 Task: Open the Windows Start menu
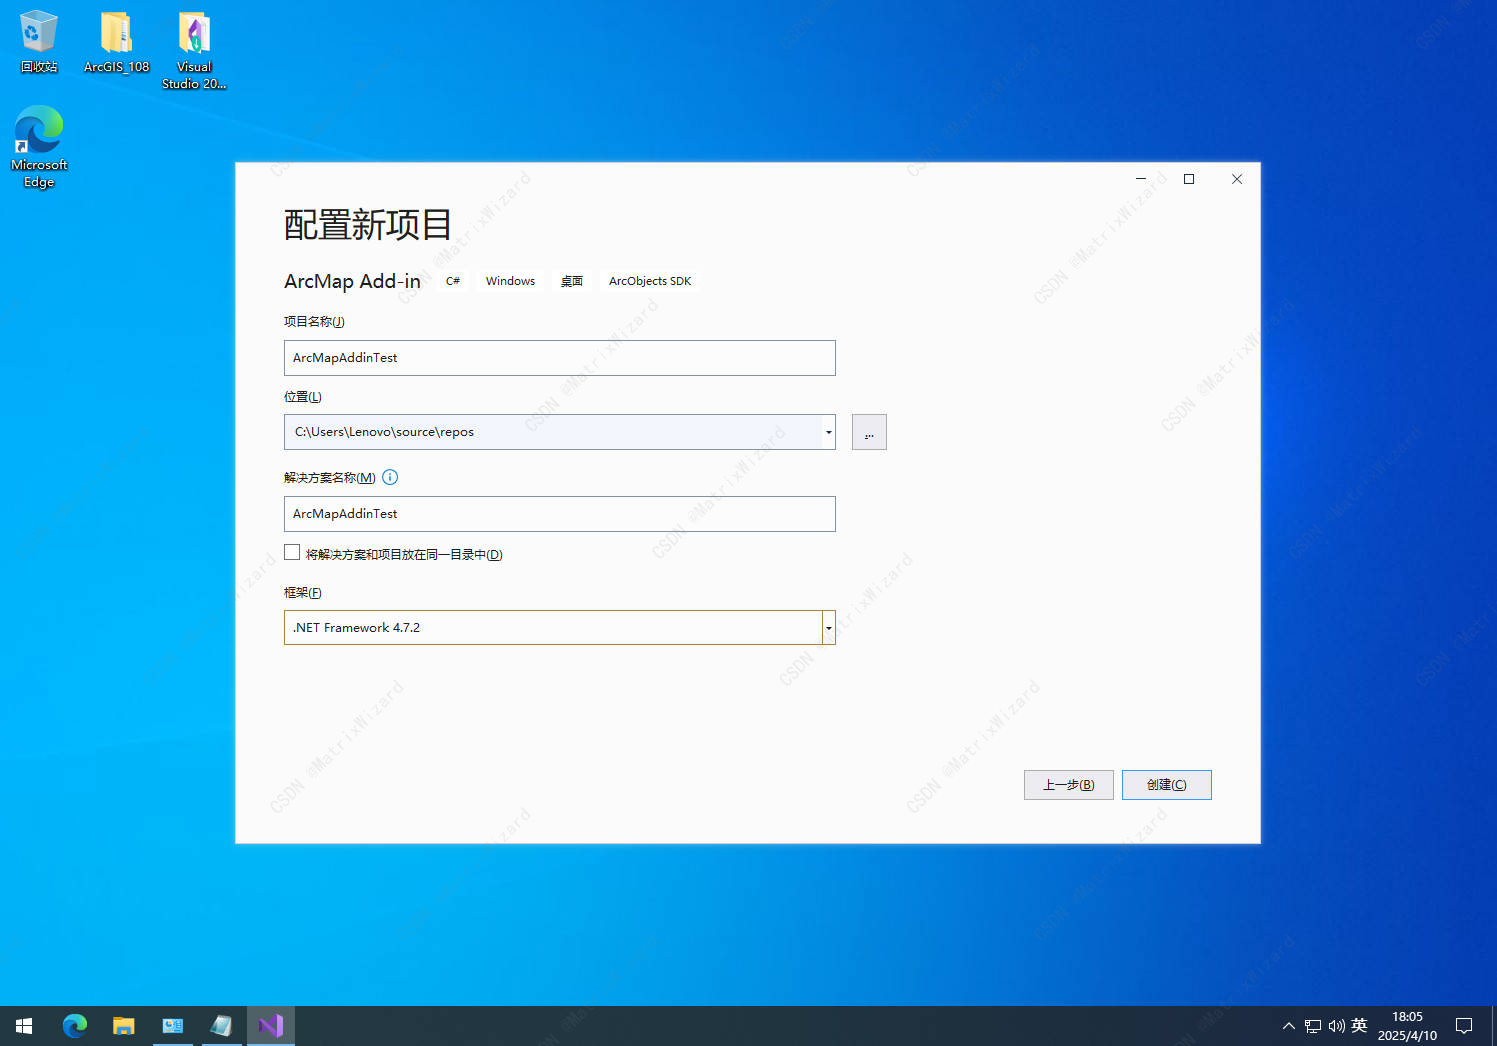[24, 1026]
